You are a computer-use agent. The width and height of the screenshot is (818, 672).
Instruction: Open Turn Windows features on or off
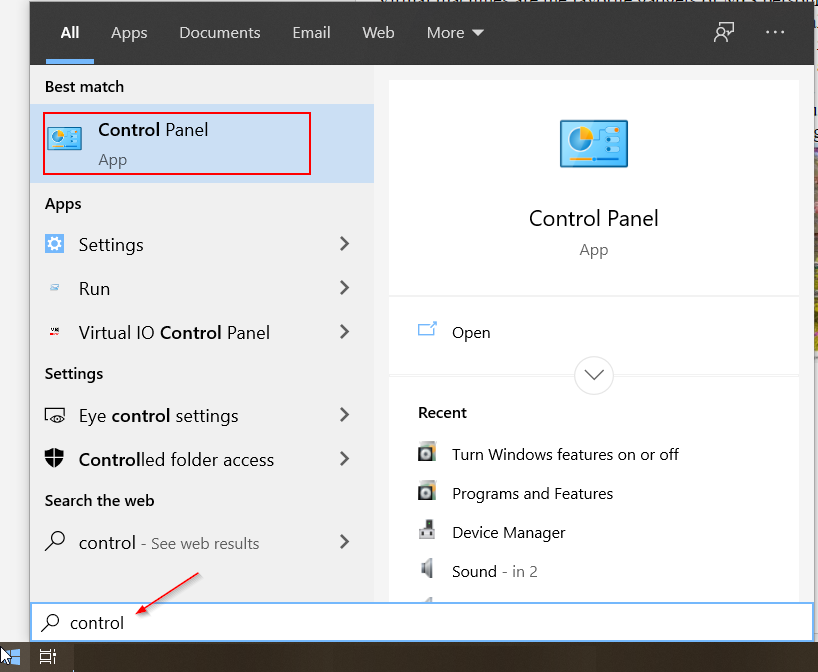[565, 454]
